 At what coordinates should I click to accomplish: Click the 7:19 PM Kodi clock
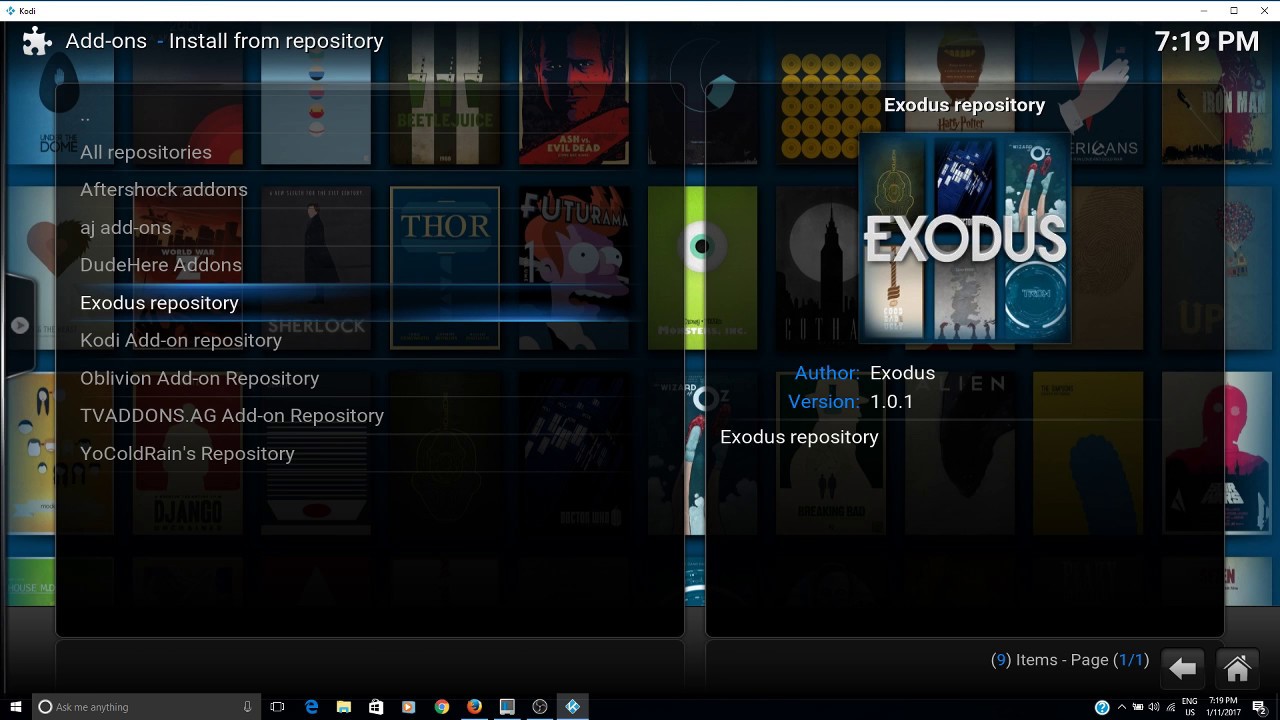(1207, 41)
